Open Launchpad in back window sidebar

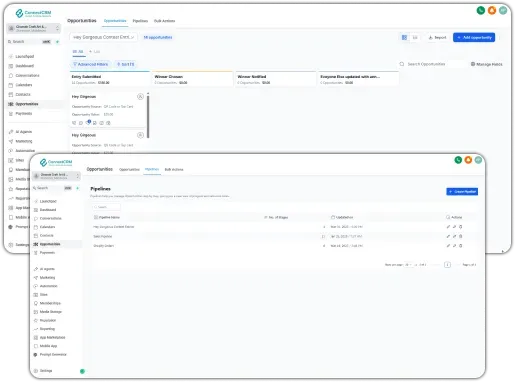click(x=22, y=56)
